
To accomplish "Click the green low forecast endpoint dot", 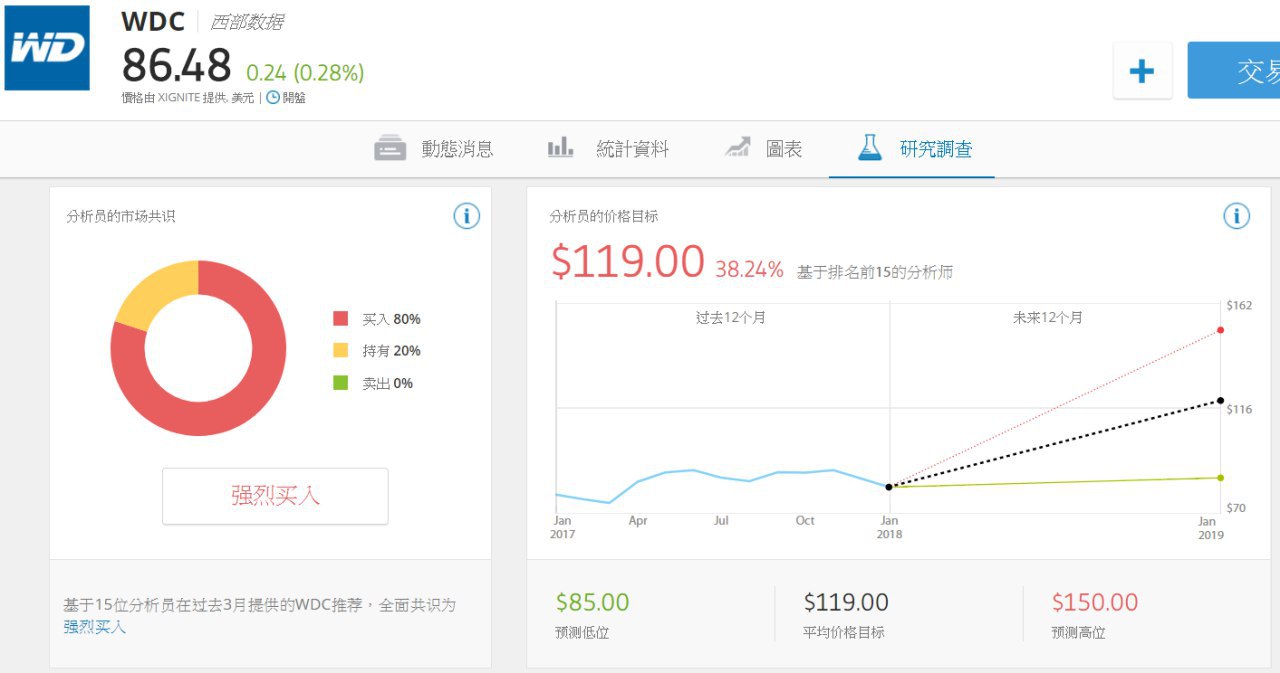I will [x=1220, y=478].
